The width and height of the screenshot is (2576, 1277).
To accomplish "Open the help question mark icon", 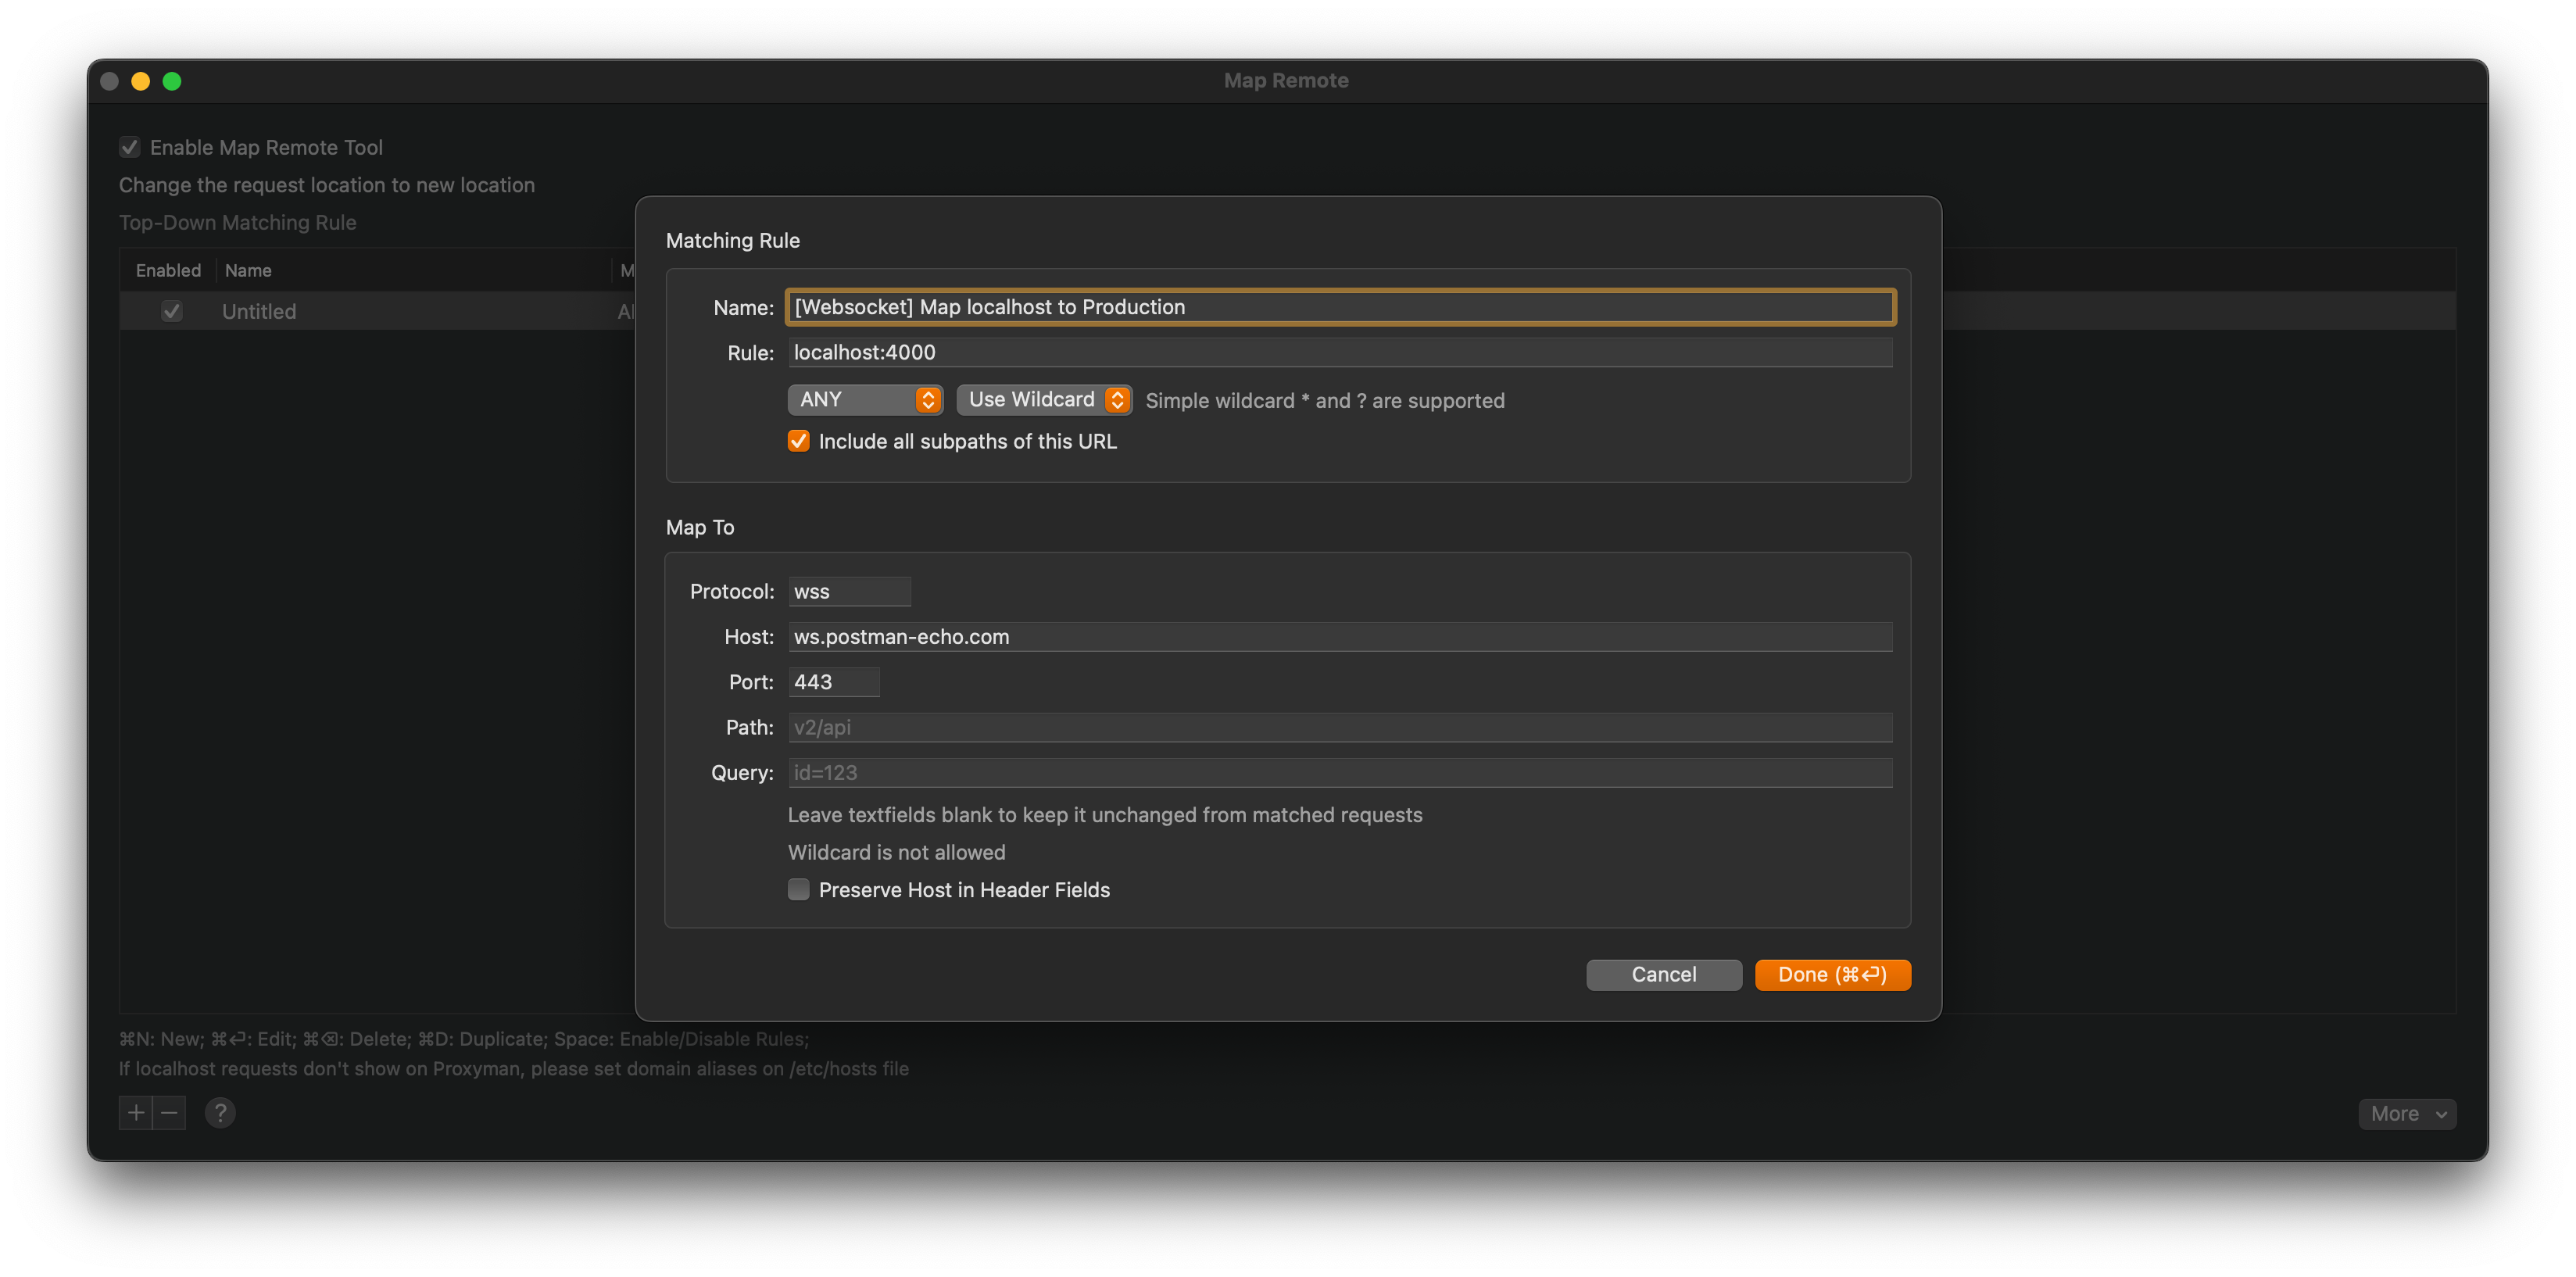I will click(x=220, y=1112).
